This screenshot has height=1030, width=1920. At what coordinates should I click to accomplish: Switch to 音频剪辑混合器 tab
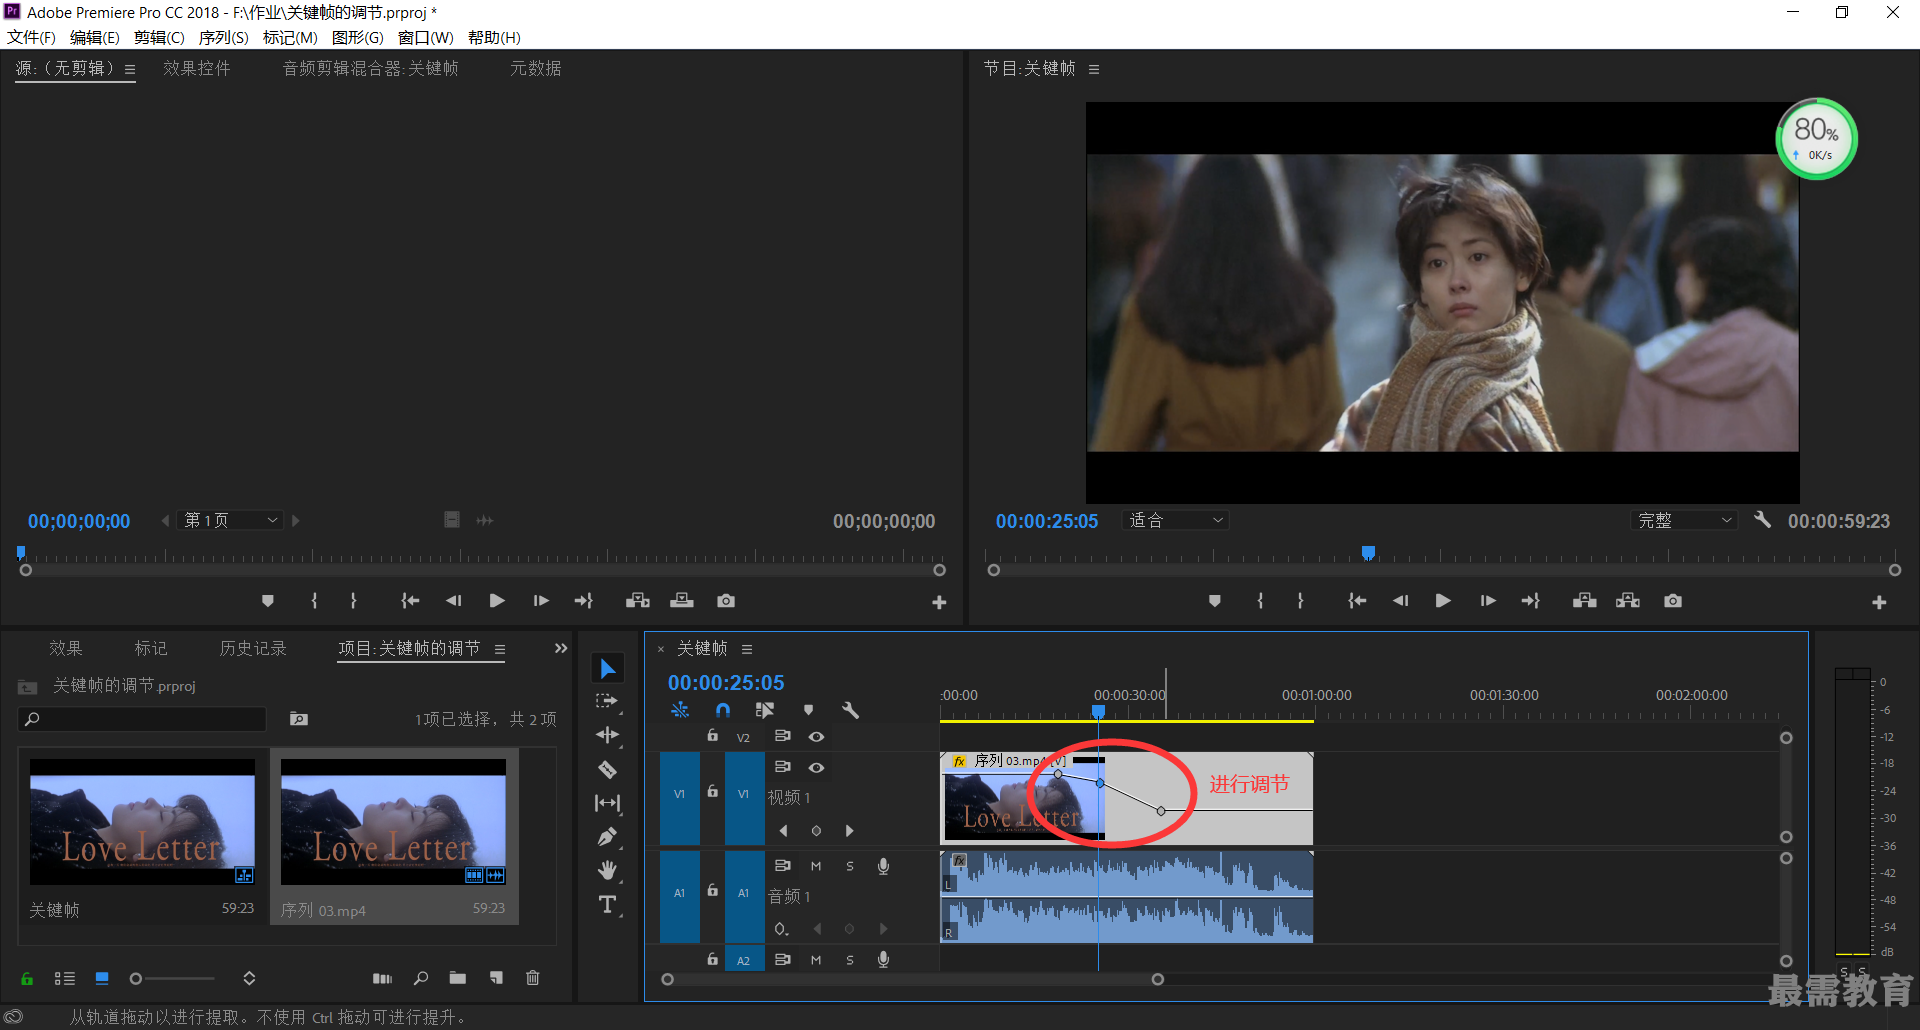click(x=370, y=68)
